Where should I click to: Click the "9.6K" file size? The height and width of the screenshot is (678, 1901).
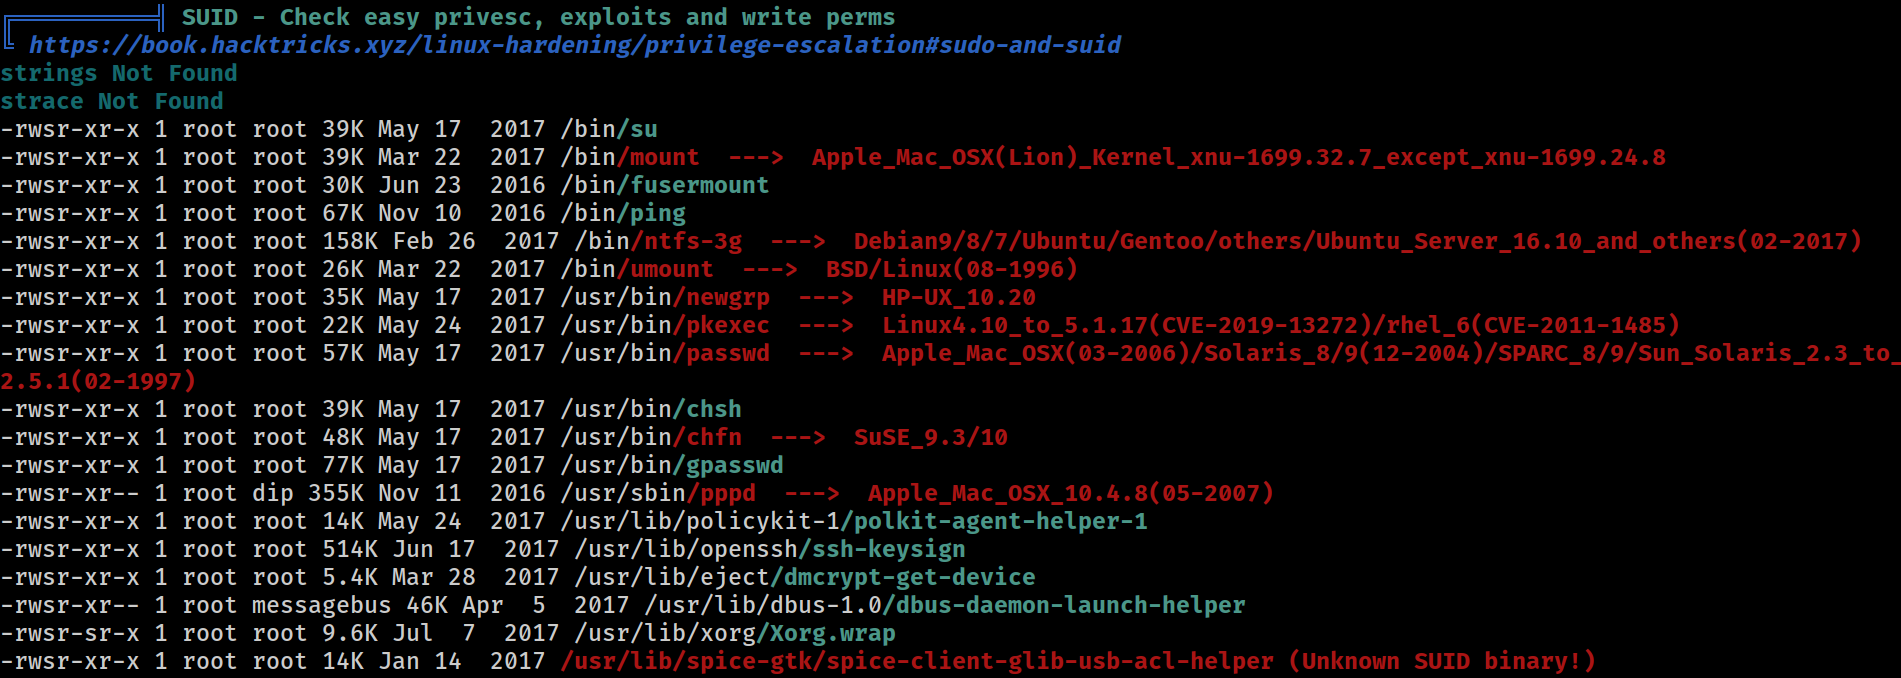coord(350,633)
